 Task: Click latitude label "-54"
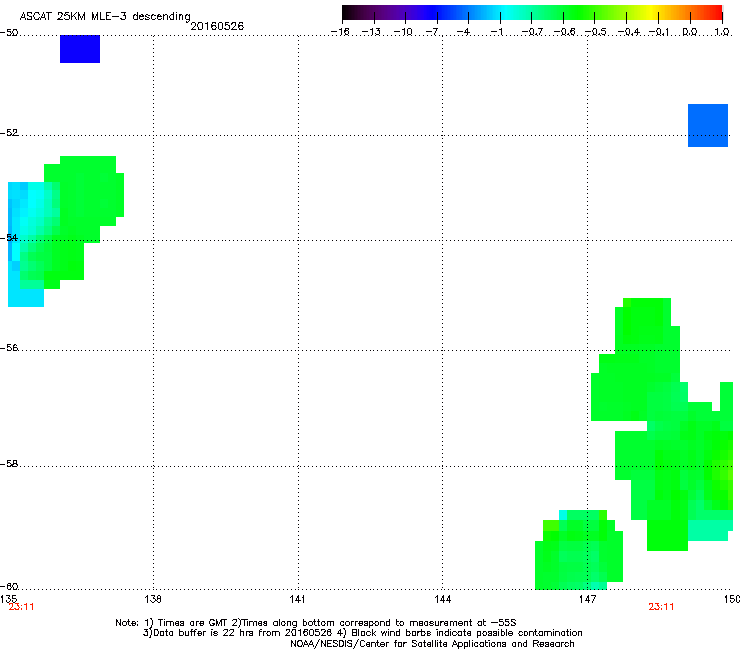[x=9, y=237]
